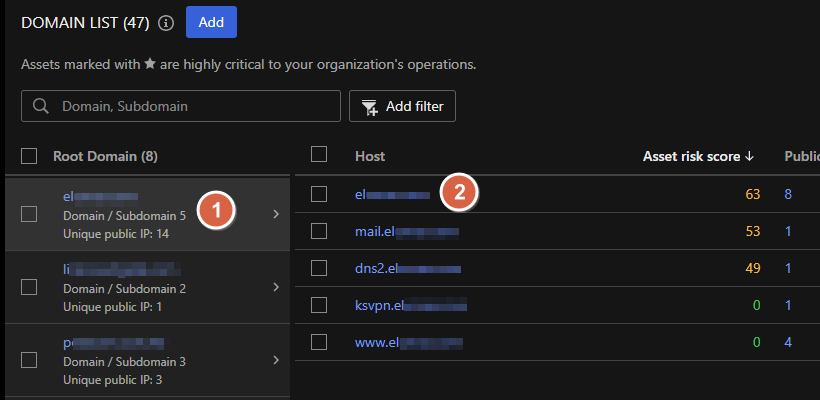Click the filter icon in Add filter
Viewport: 820px width, 400px height.
point(369,106)
